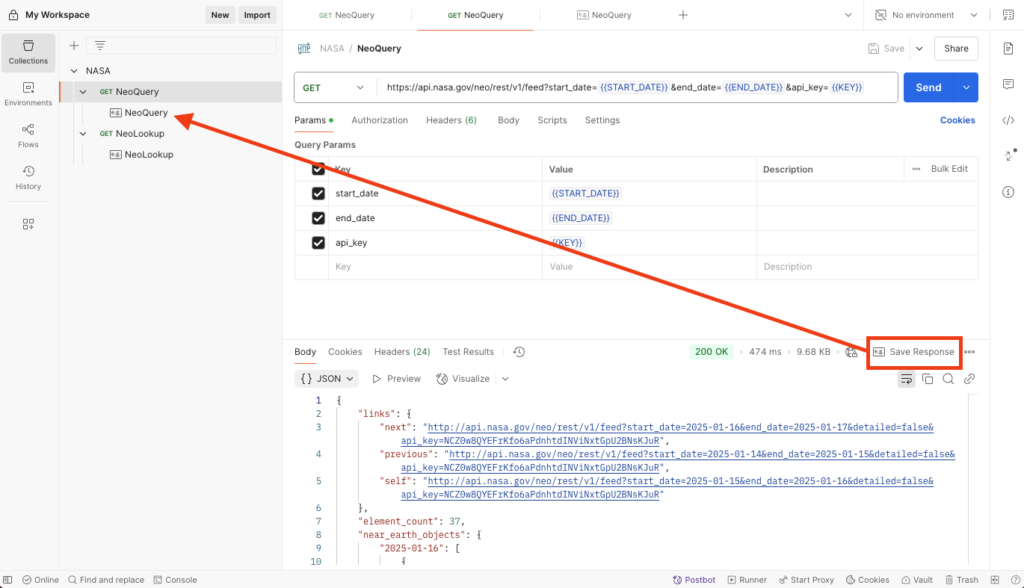Uncheck the end_date parameter checkbox
Screen dimensions: 1024x588
pos(318,218)
